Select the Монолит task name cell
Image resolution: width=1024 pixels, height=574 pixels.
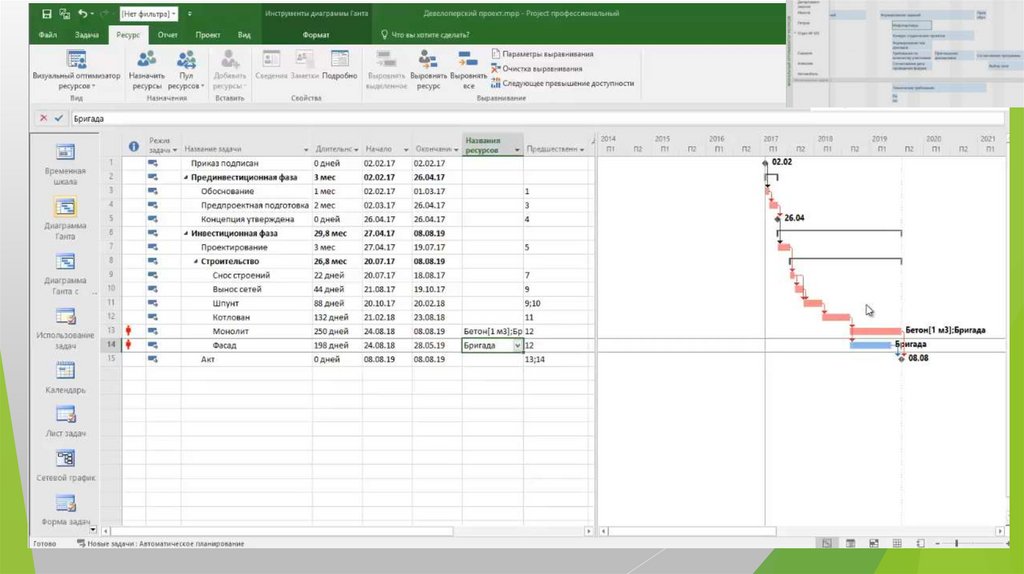pyautogui.click(x=246, y=331)
